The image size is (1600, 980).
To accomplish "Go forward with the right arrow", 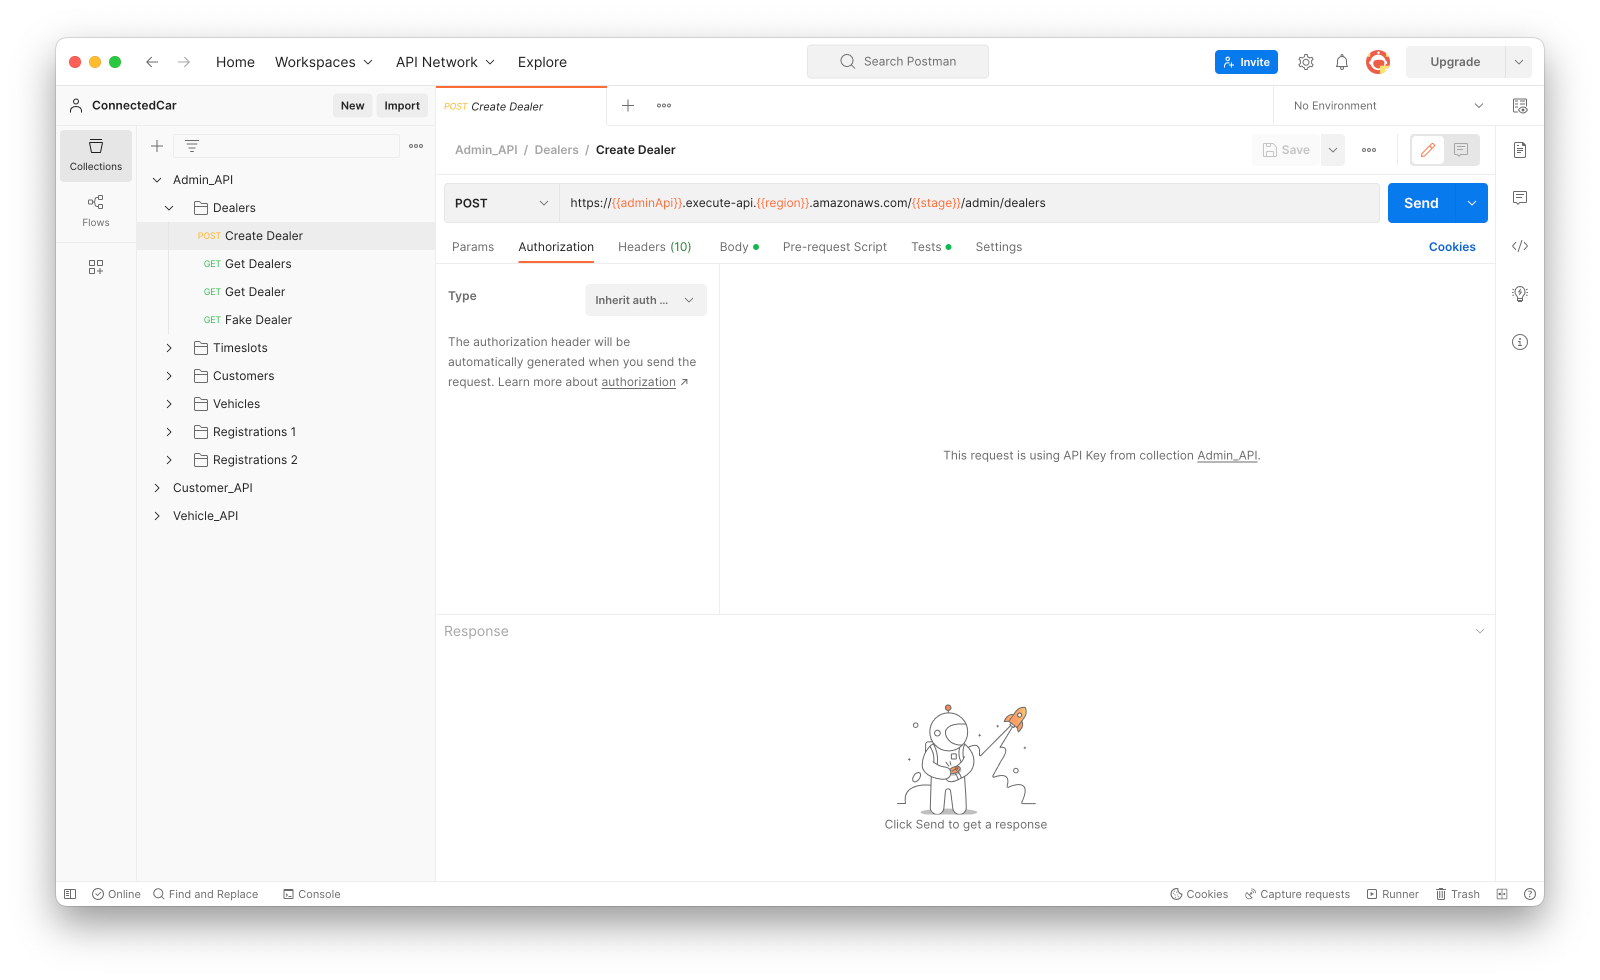I will pos(184,62).
